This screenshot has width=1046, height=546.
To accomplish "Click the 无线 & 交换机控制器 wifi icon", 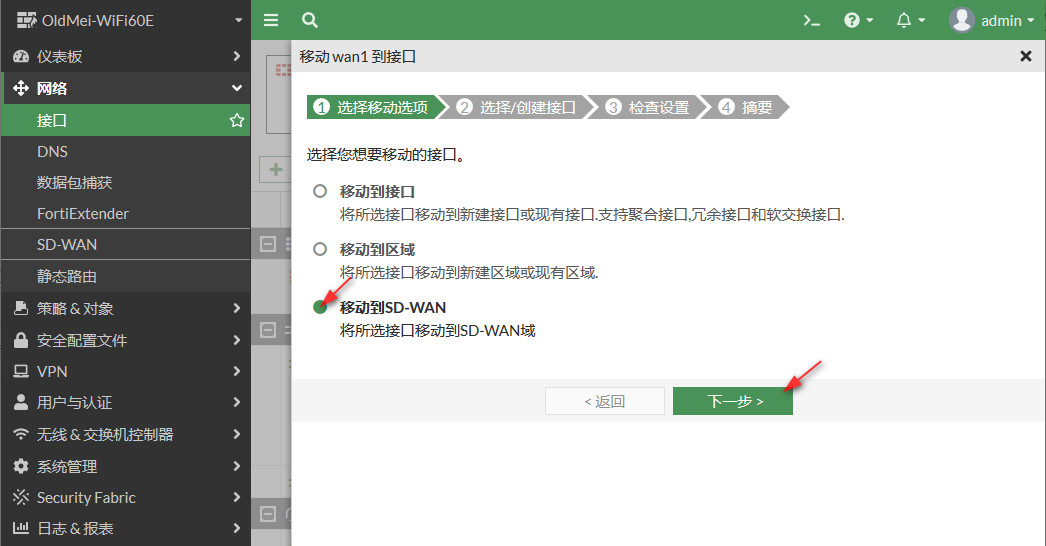I will tap(21, 434).
